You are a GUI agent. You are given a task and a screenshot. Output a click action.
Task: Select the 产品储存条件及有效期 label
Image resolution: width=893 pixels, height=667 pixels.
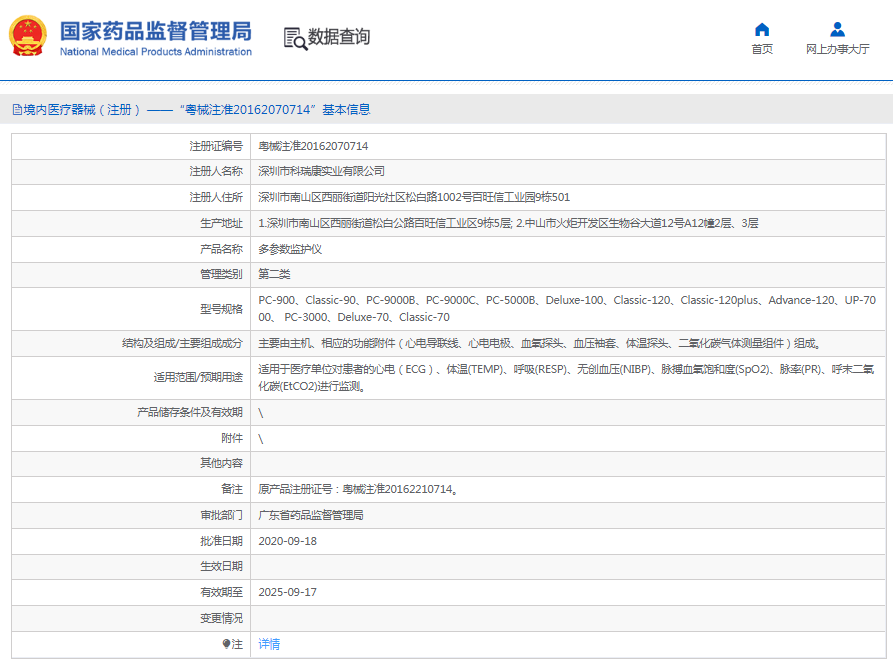point(190,412)
